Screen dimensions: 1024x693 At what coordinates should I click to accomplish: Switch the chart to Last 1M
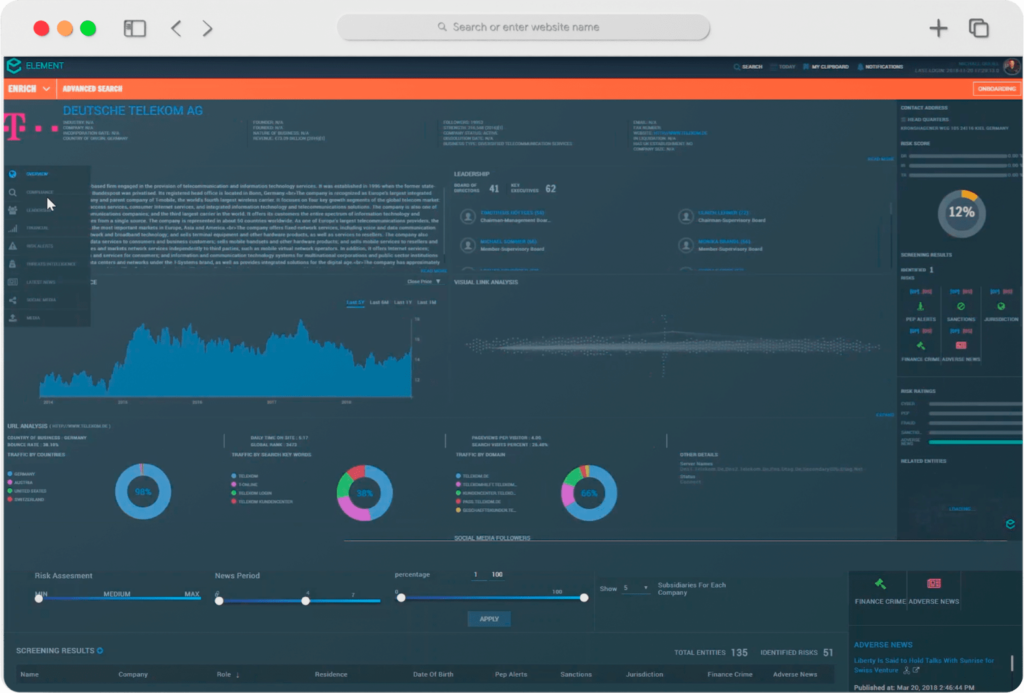click(x=426, y=302)
